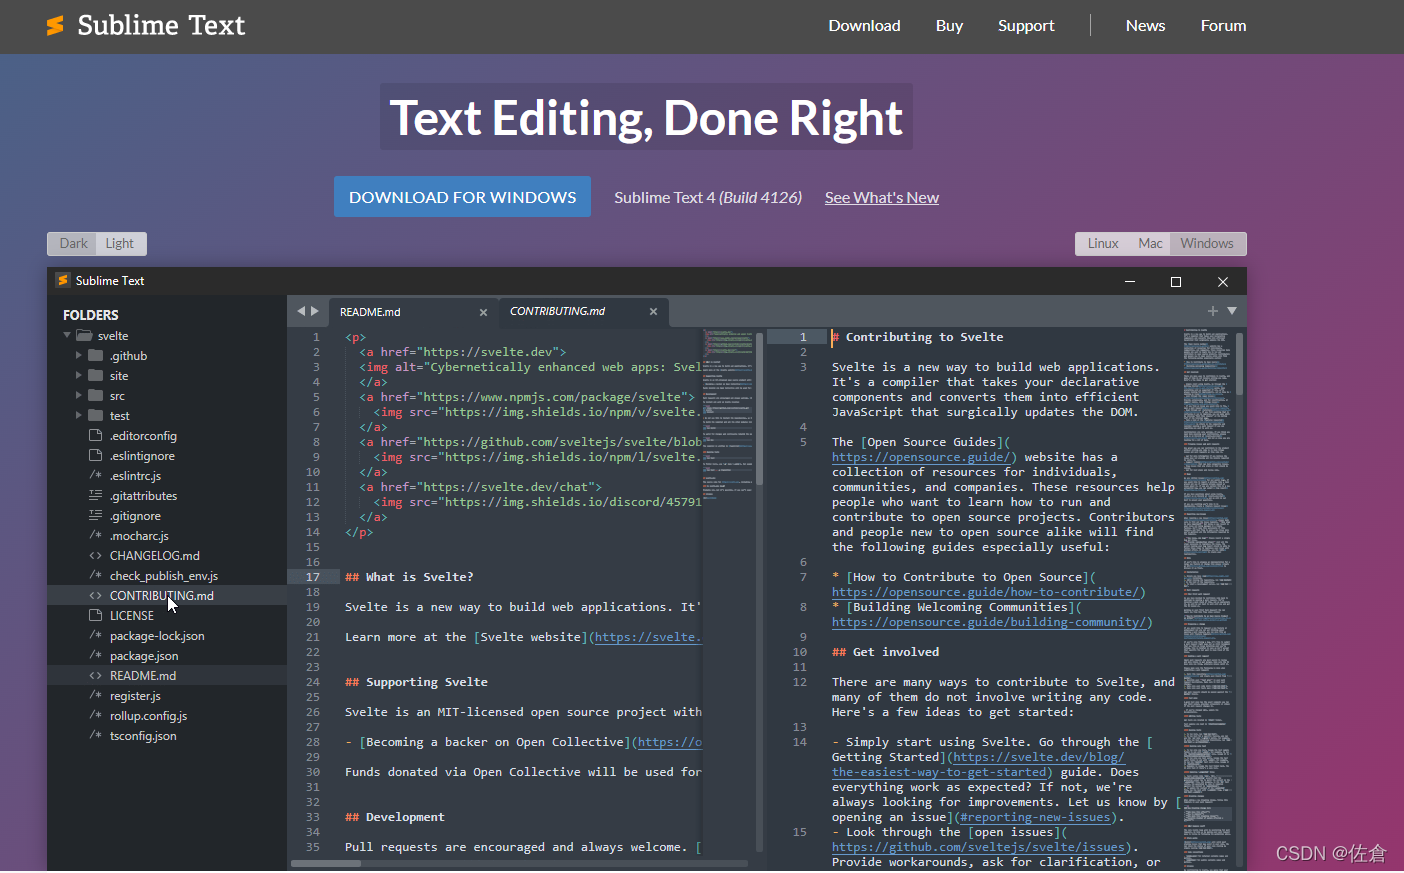Open check_publish_env.js in the sidebar
The image size is (1404, 873).
167,575
